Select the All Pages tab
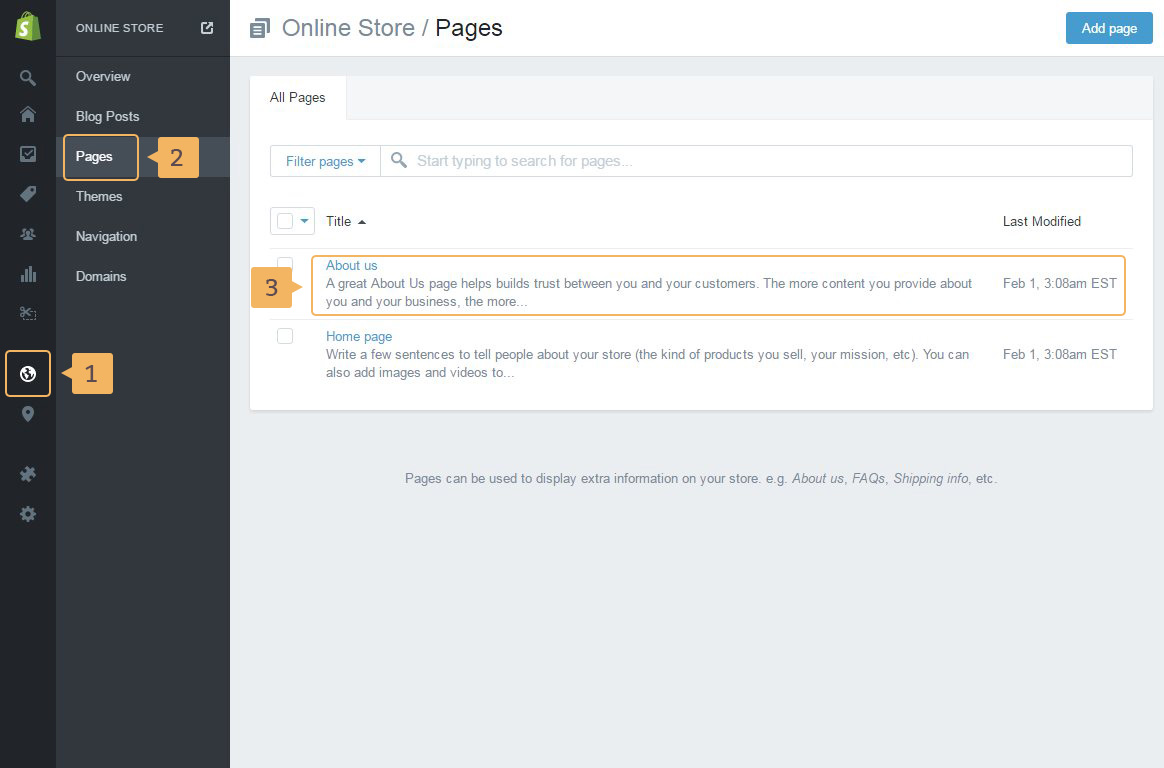The width and height of the screenshot is (1164, 768). click(298, 98)
